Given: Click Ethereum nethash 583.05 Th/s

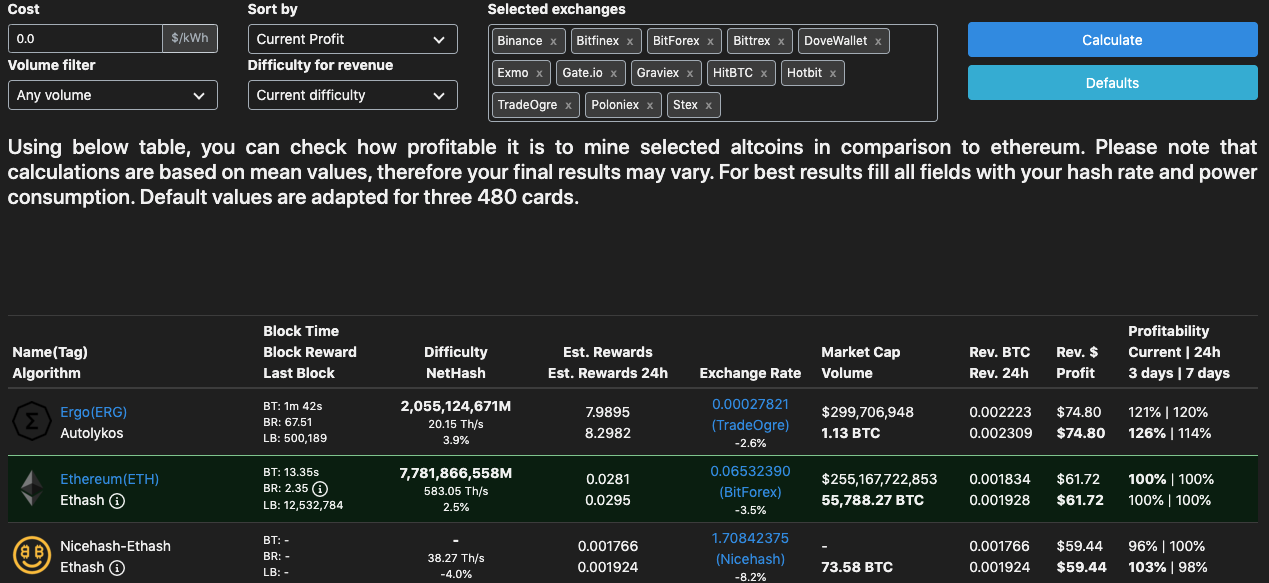Looking at the screenshot, I should (x=455, y=490).
